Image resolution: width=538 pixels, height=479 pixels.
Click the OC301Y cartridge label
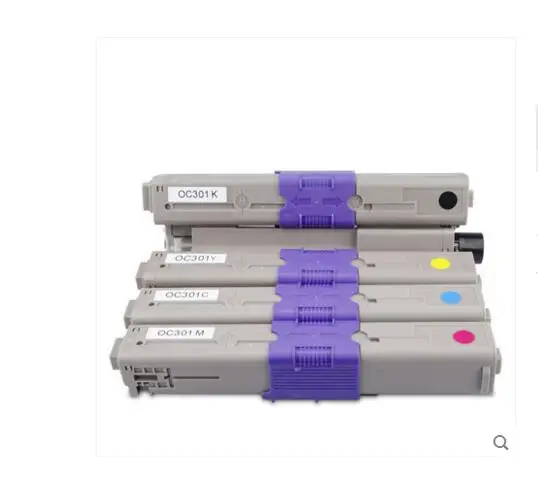(195, 258)
